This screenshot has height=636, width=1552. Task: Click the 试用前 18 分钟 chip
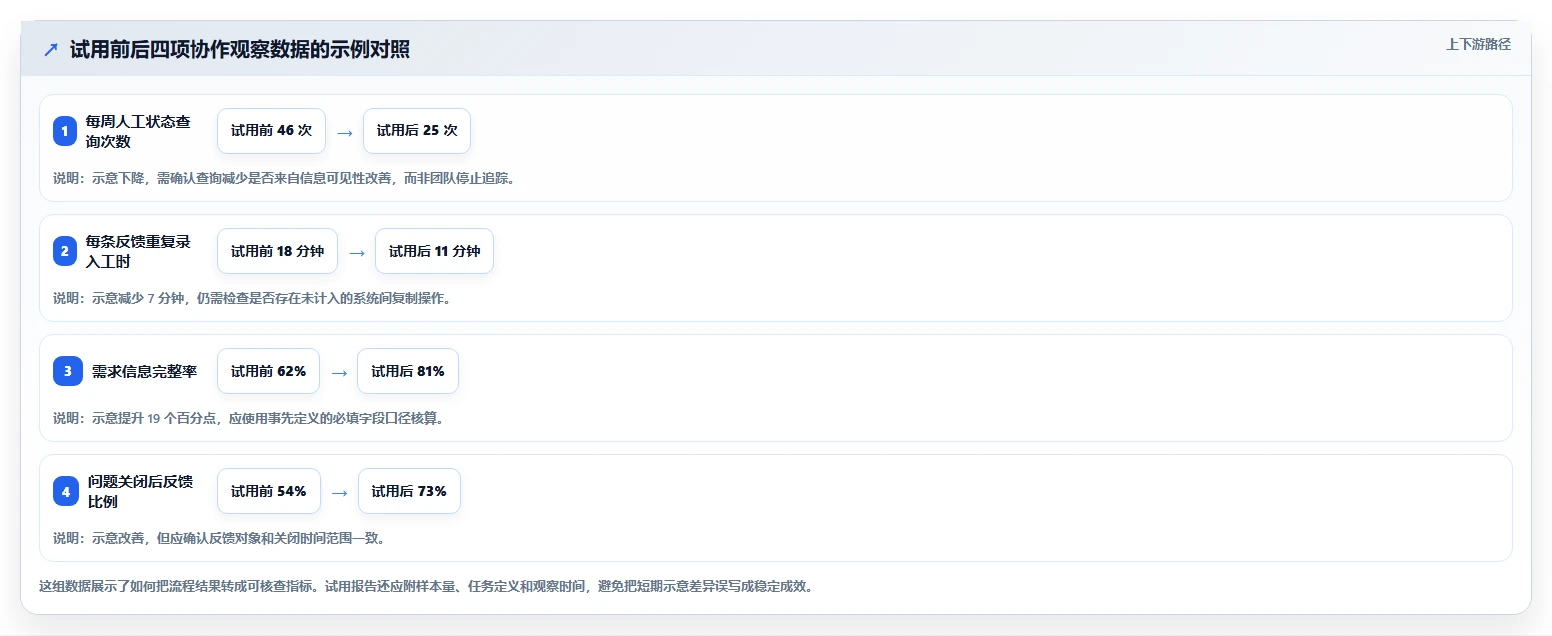277,251
